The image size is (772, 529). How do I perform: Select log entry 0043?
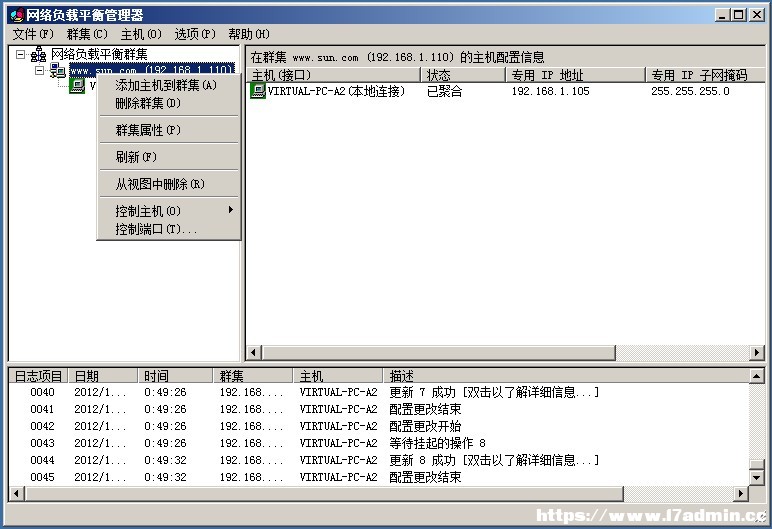(379, 443)
